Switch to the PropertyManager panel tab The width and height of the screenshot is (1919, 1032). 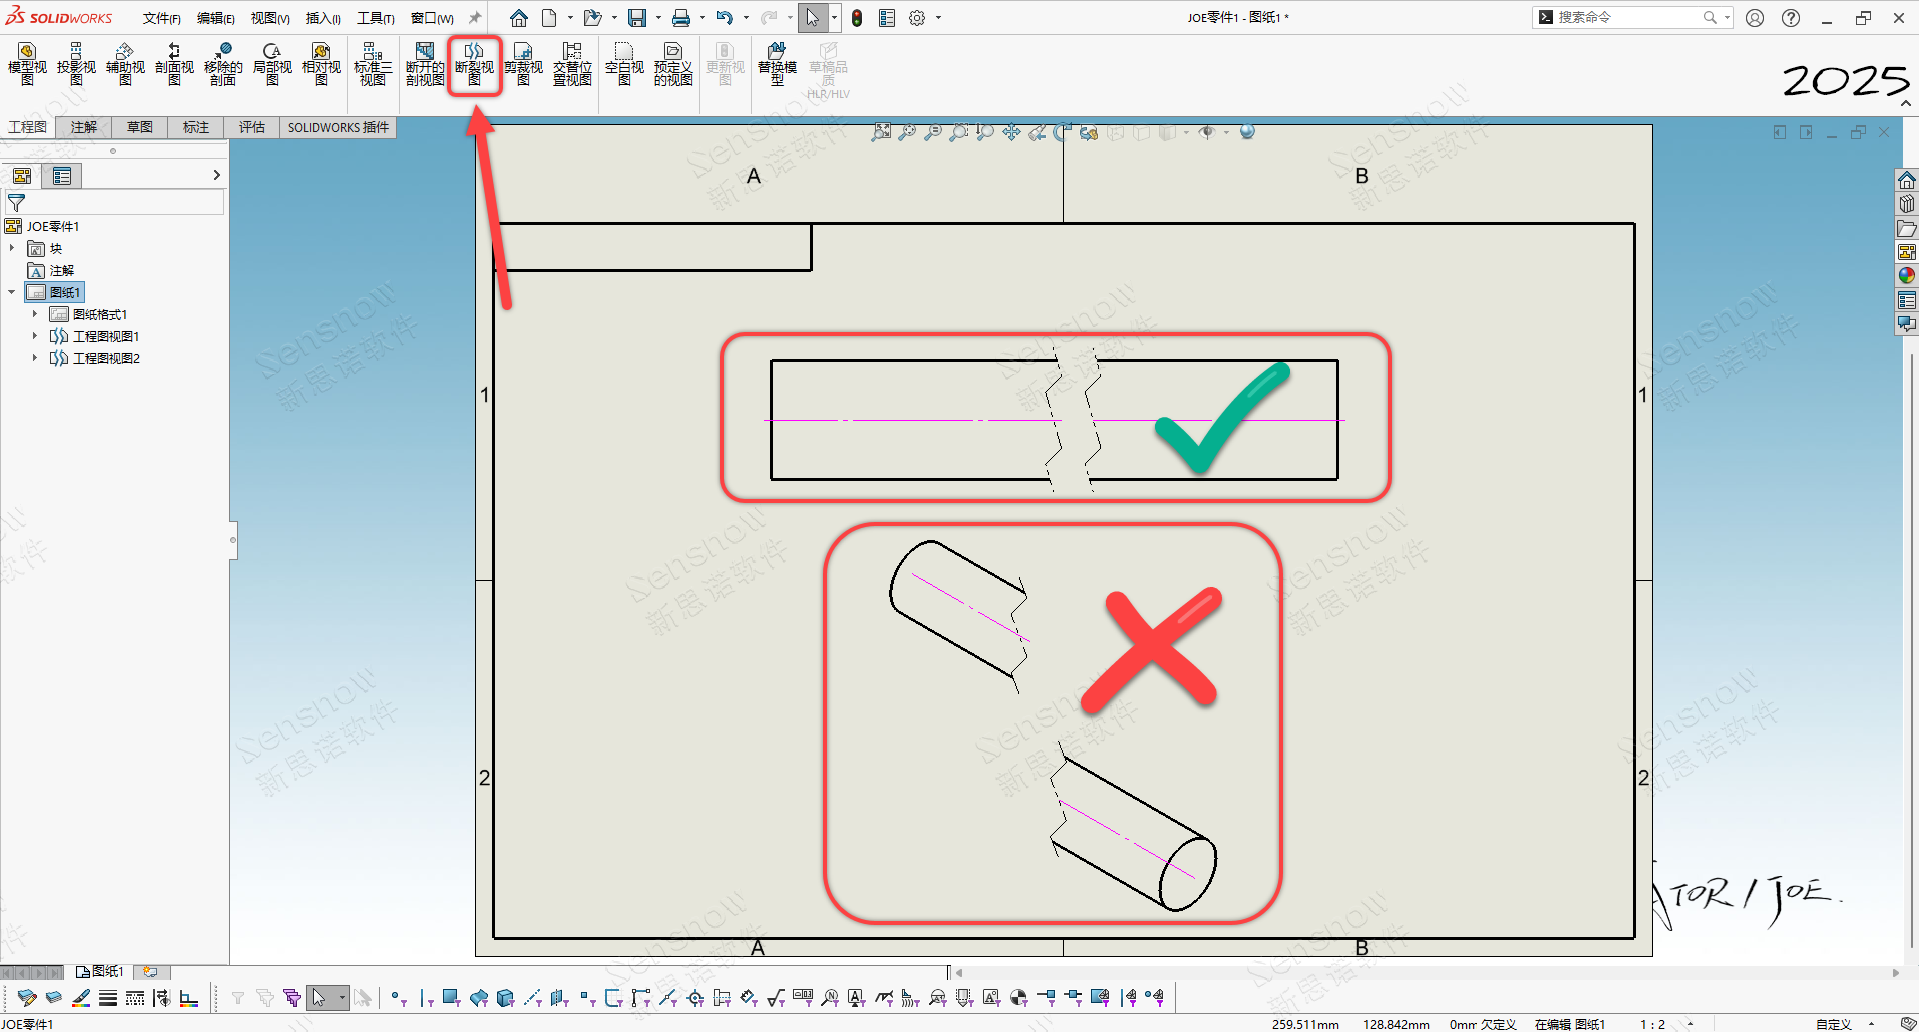click(62, 177)
